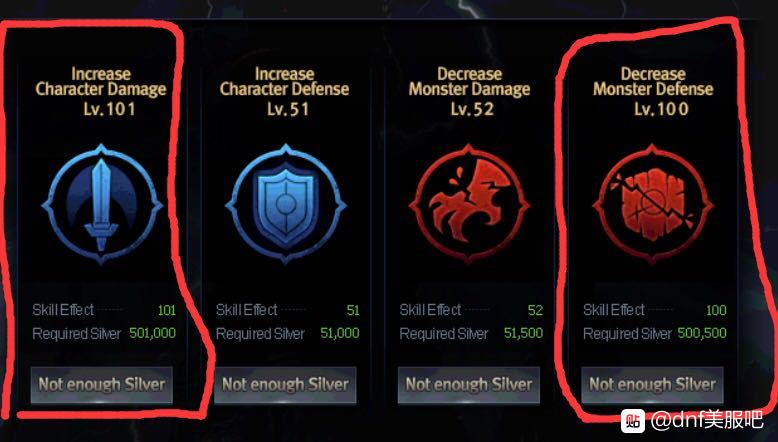The image size is (778, 442).
Task: Click the blue shield Character Defense icon
Action: (286, 204)
